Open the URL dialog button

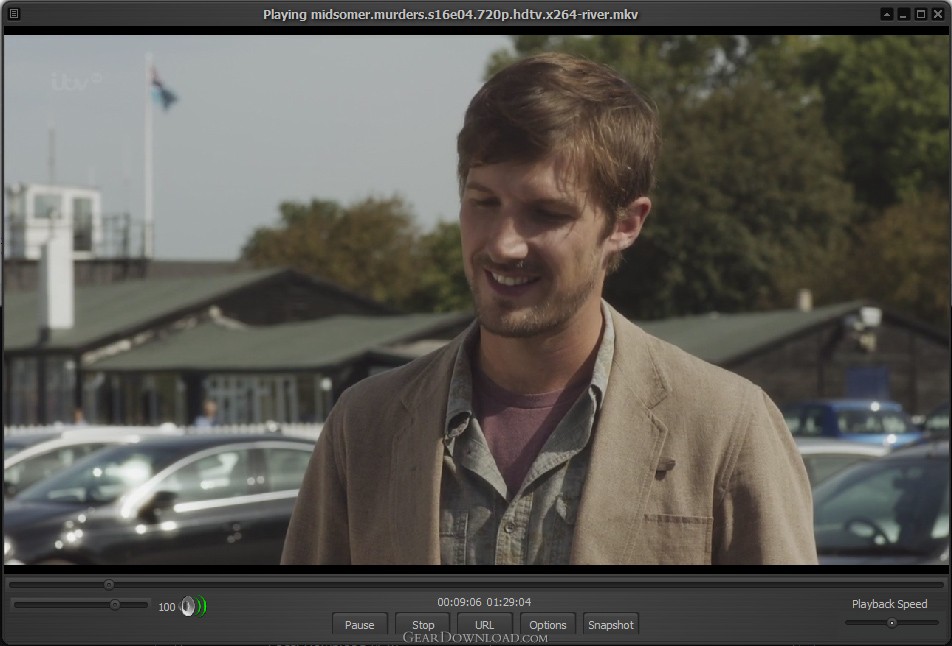[484, 625]
